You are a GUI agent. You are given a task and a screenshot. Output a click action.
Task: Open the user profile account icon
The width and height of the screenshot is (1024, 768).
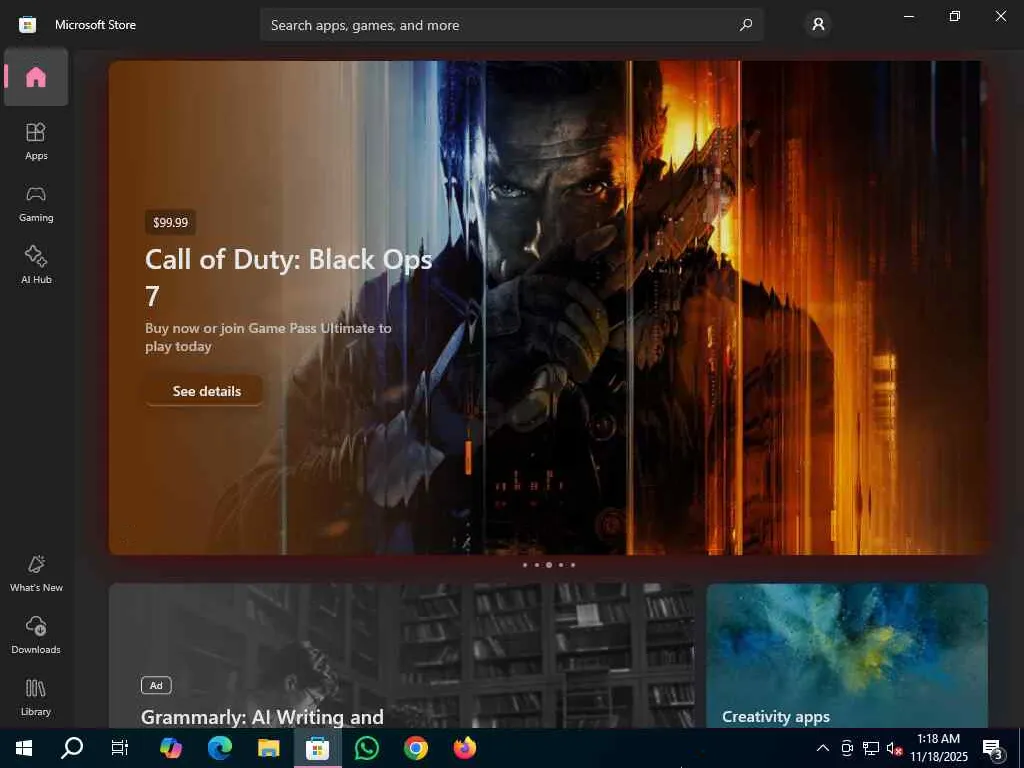(818, 25)
